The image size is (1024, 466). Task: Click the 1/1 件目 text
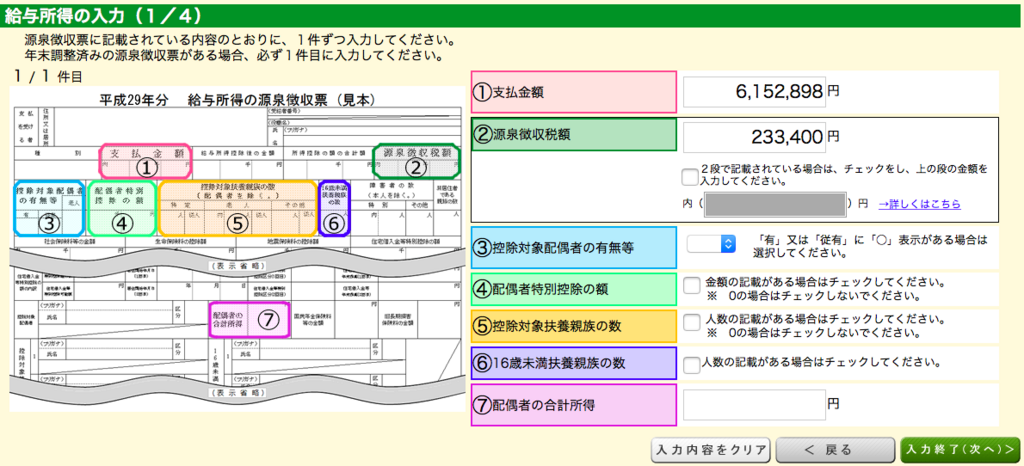[x=48, y=76]
